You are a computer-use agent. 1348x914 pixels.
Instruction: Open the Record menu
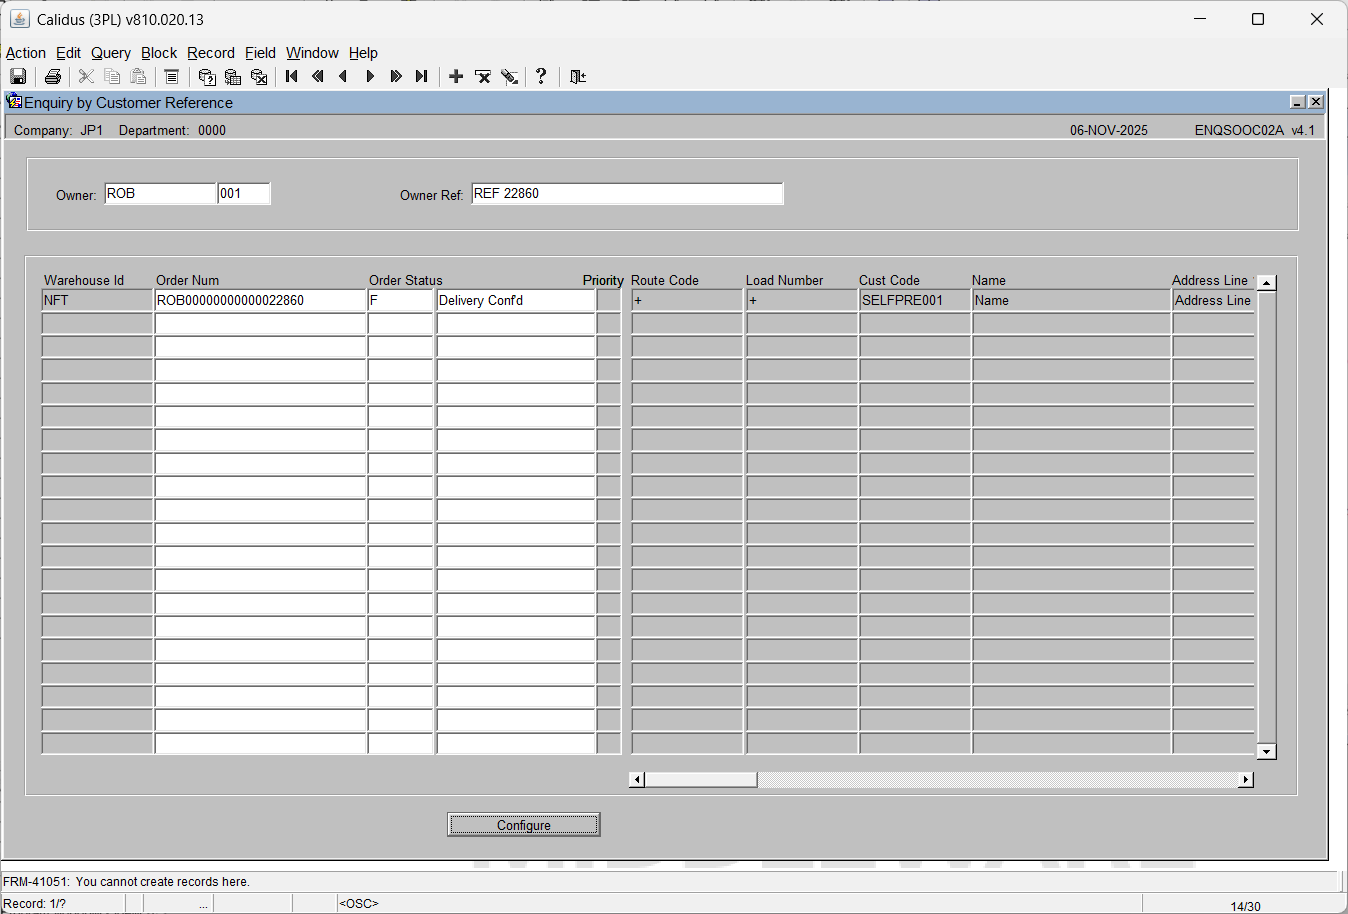[210, 53]
